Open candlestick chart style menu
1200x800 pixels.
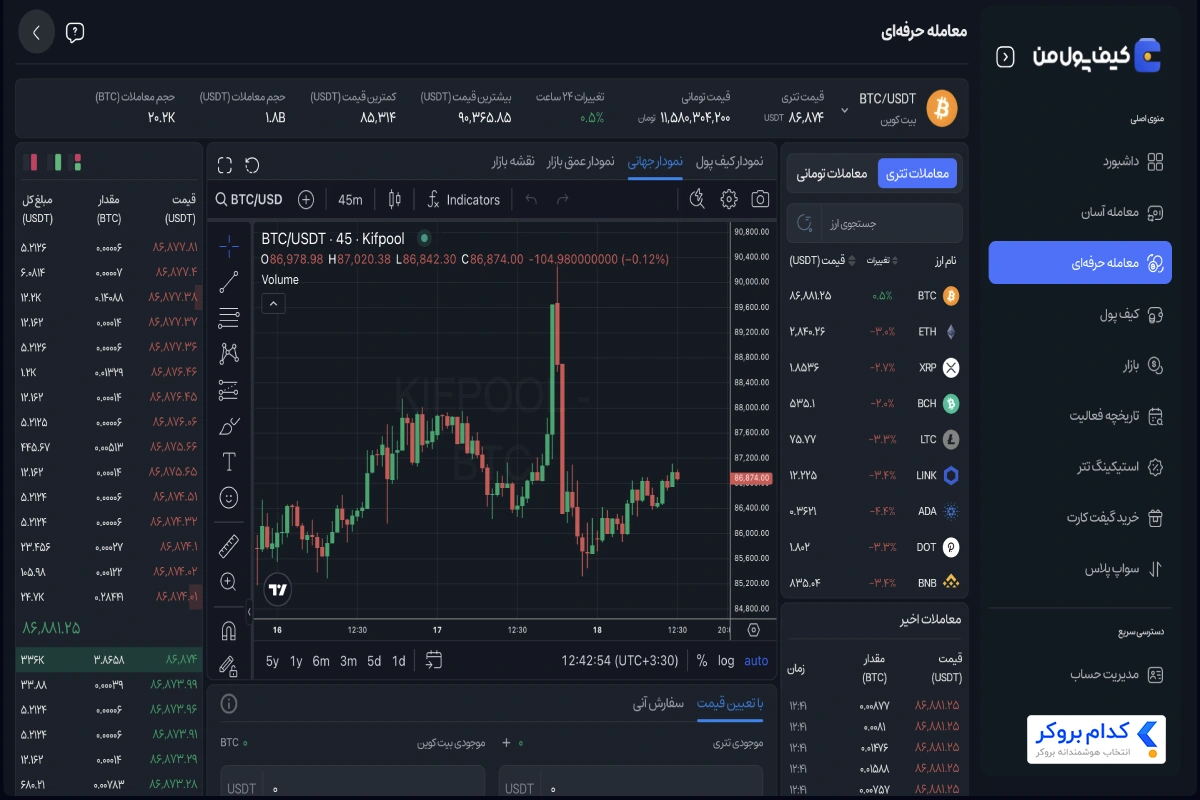(394, 200)
